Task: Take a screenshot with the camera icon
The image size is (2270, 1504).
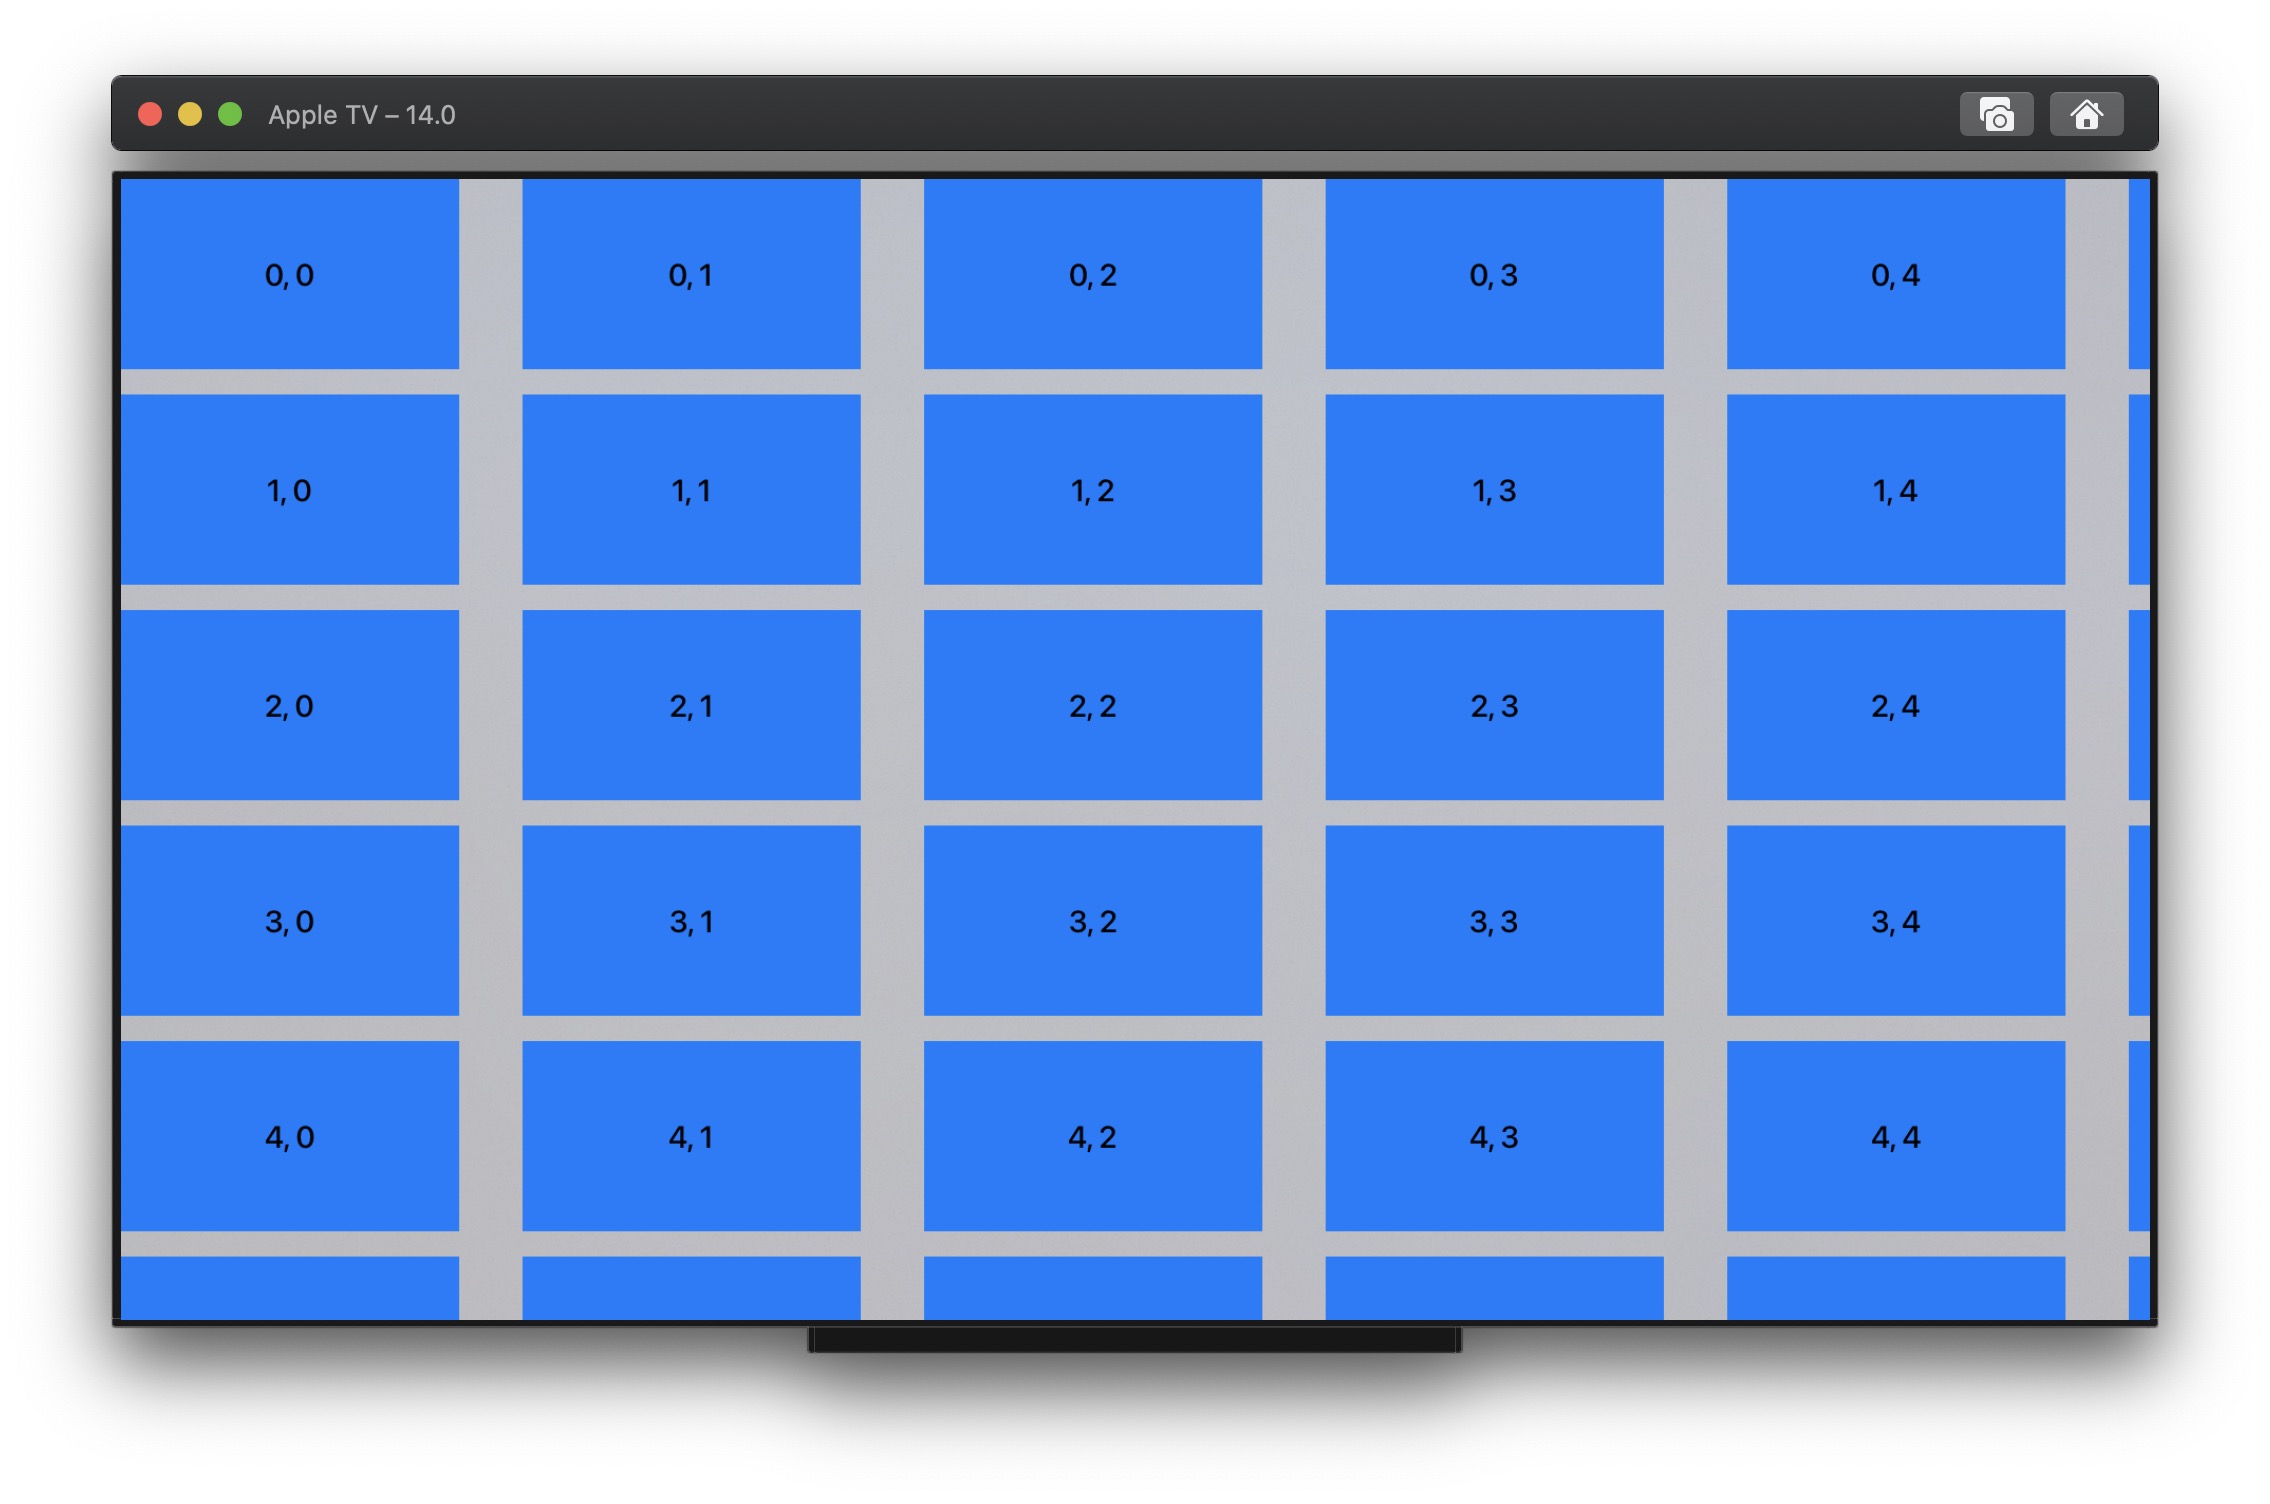Action: pyautogui.click(x=1996, y=115)
